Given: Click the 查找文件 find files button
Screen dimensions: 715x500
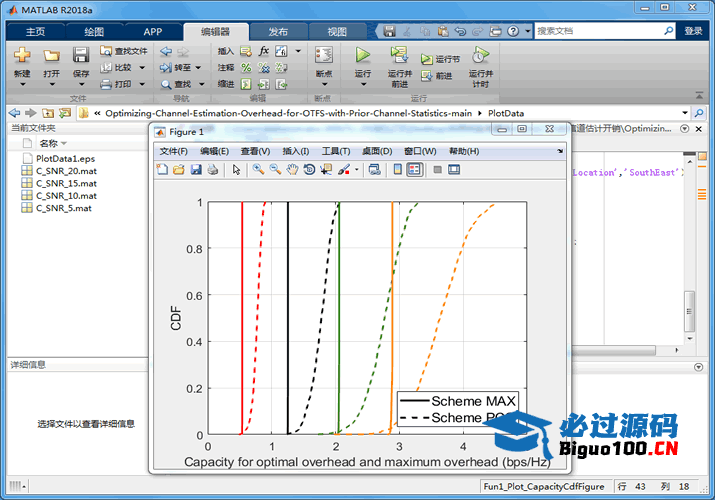Looking at the screenshot, I should pyautogui.click(x=123, y=51).
